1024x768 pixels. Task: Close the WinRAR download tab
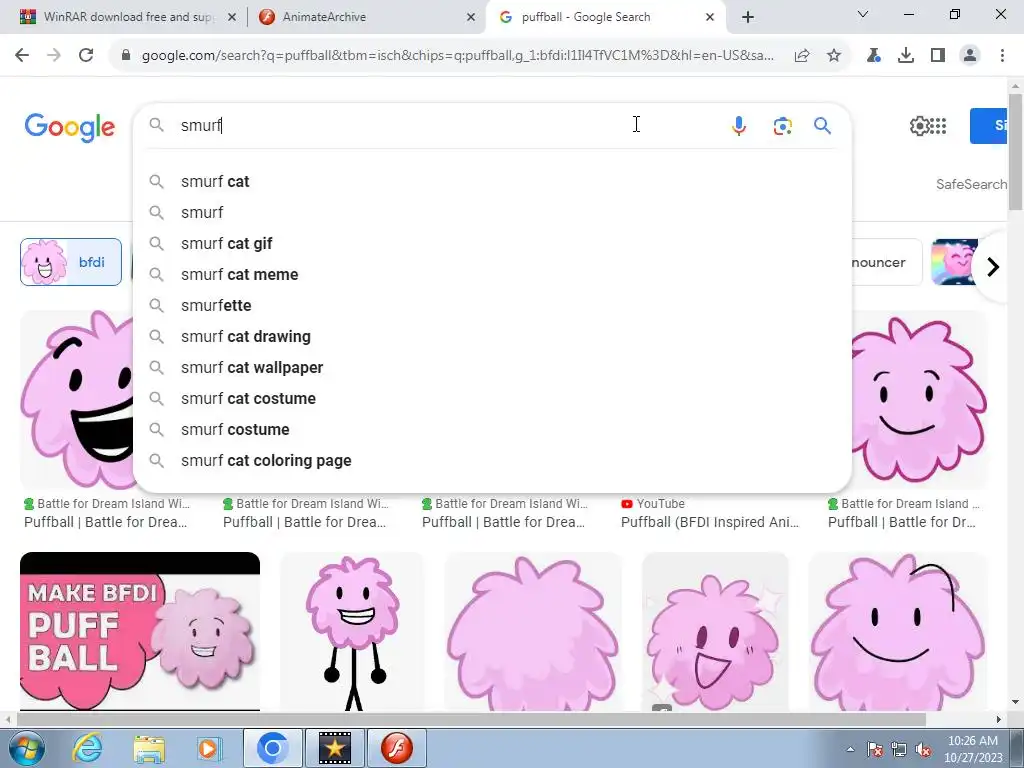(231, 17)
